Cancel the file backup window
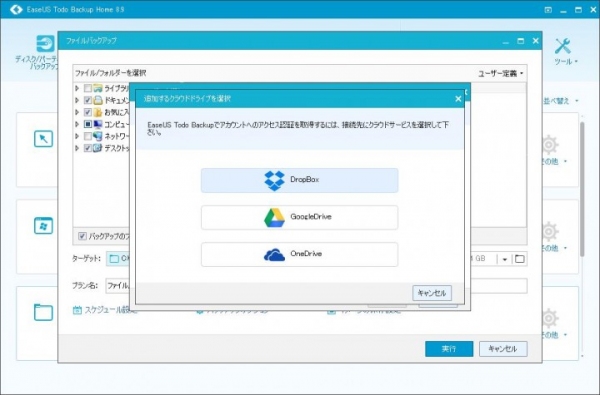Screen dimensions: 600x395 tap(503, 349)
